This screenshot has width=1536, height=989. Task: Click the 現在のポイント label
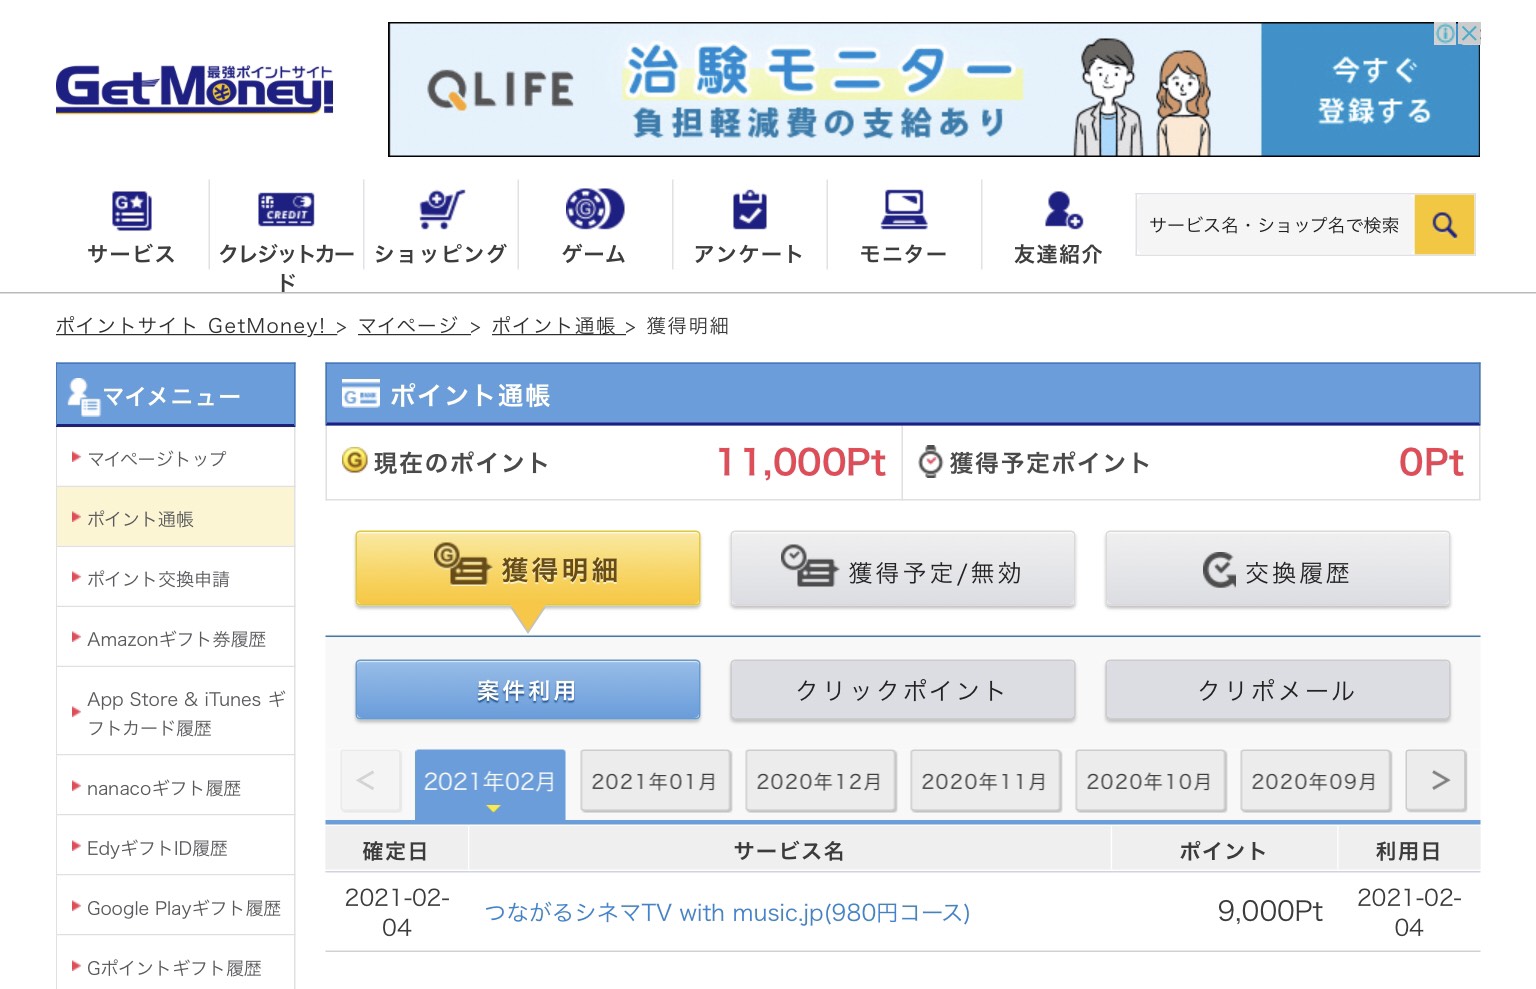click(461, 462)
